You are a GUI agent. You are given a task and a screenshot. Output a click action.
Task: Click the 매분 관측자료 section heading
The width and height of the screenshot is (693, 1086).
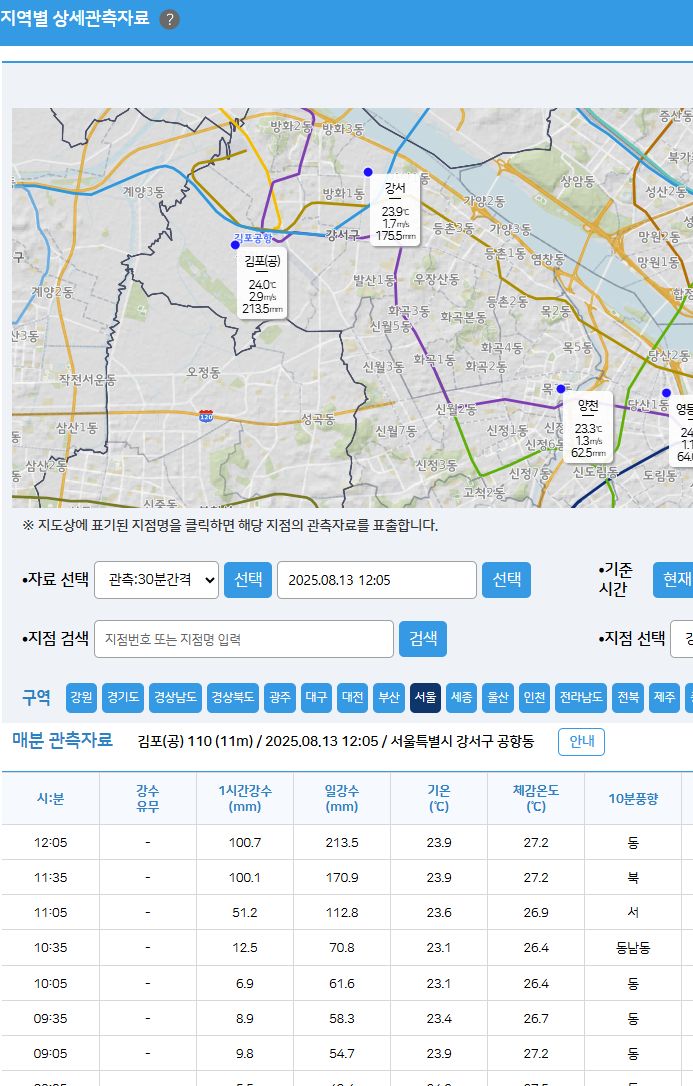coord(62,740)
